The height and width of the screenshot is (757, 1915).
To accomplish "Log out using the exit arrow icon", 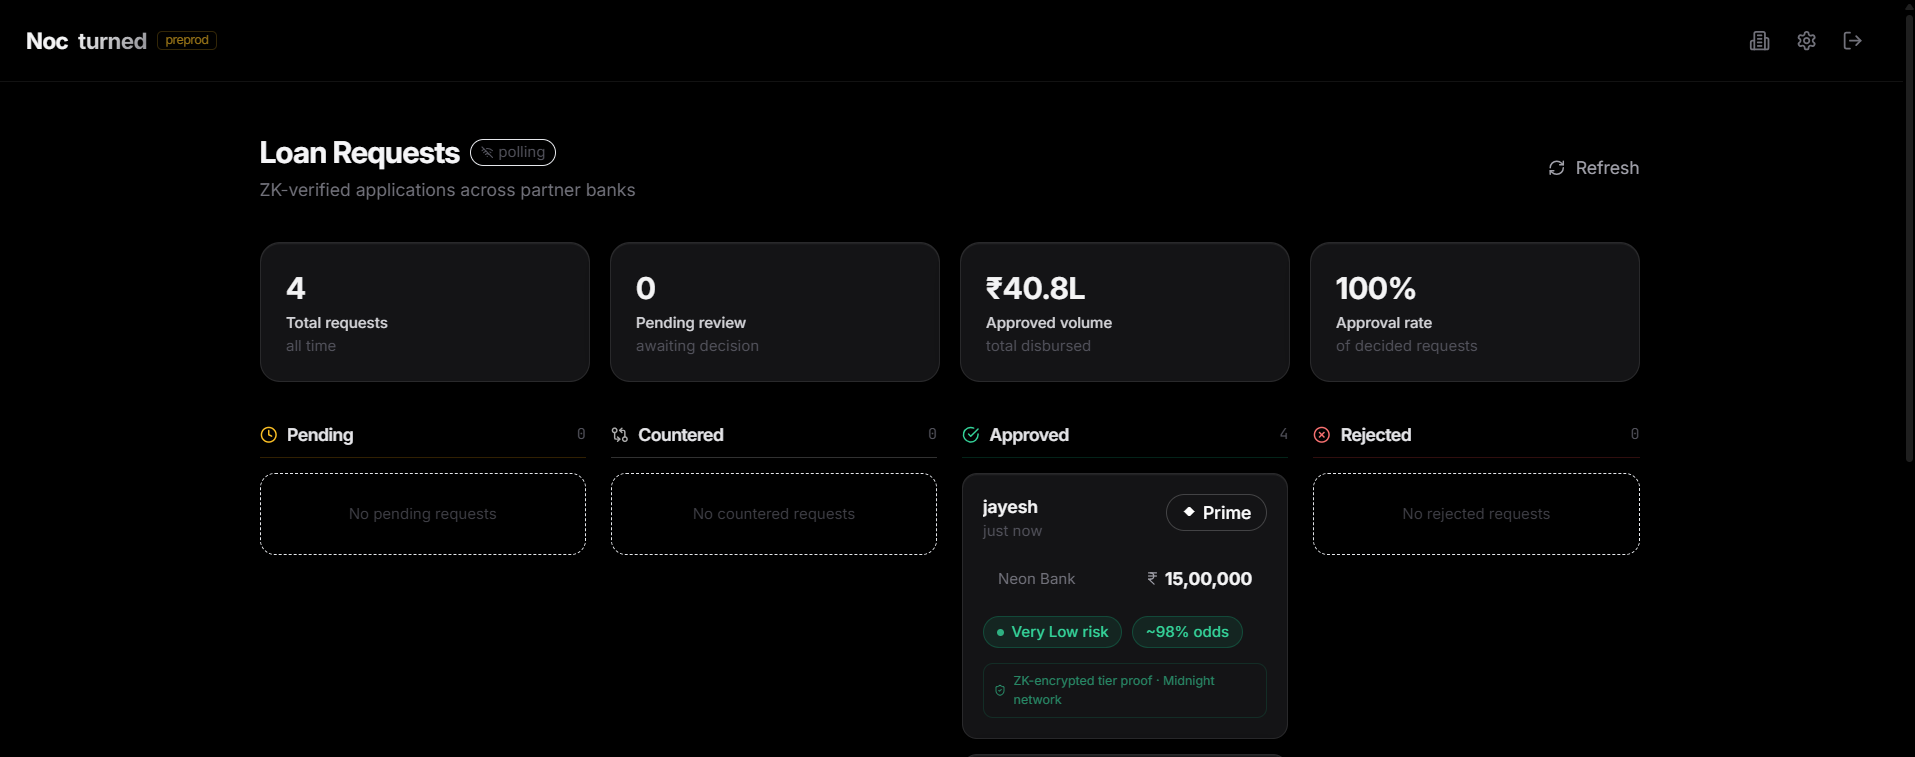I will click(x=1852, y=41).
